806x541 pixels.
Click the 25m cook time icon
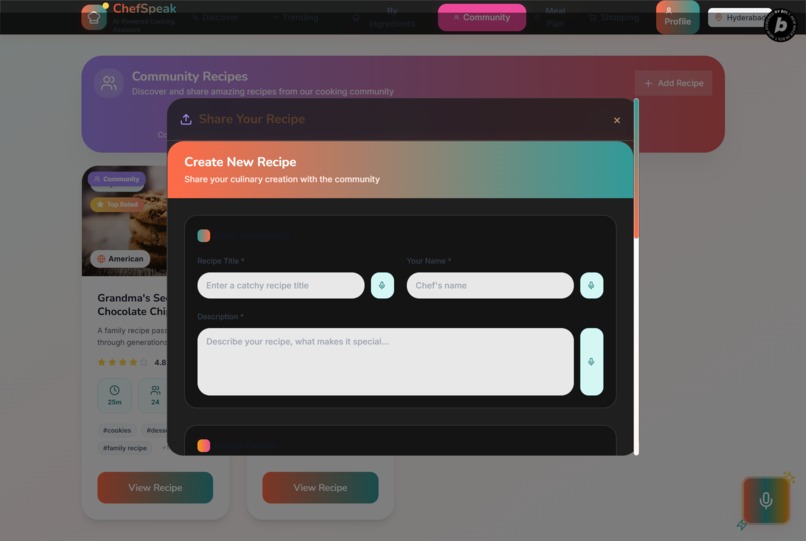click(x=114, y=390)
